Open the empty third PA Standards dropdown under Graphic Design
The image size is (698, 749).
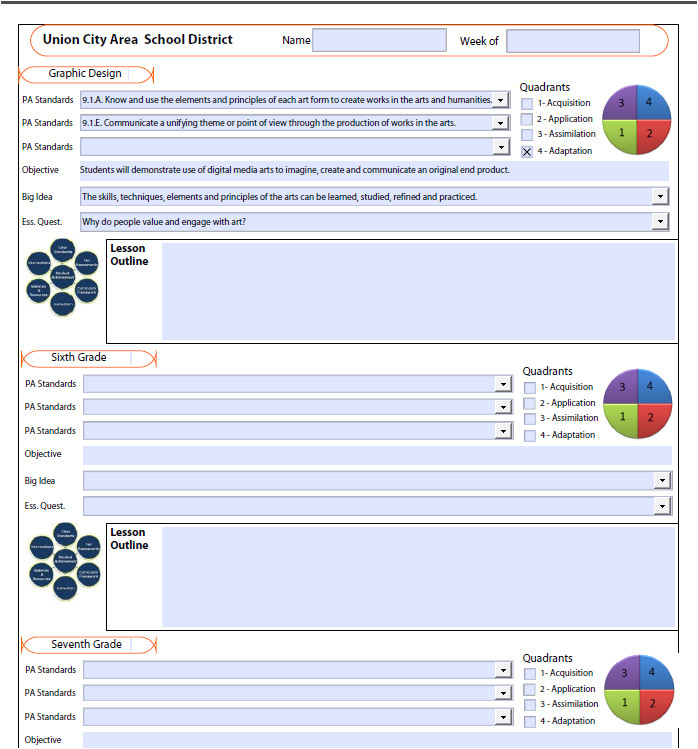(x=501, y=147)
